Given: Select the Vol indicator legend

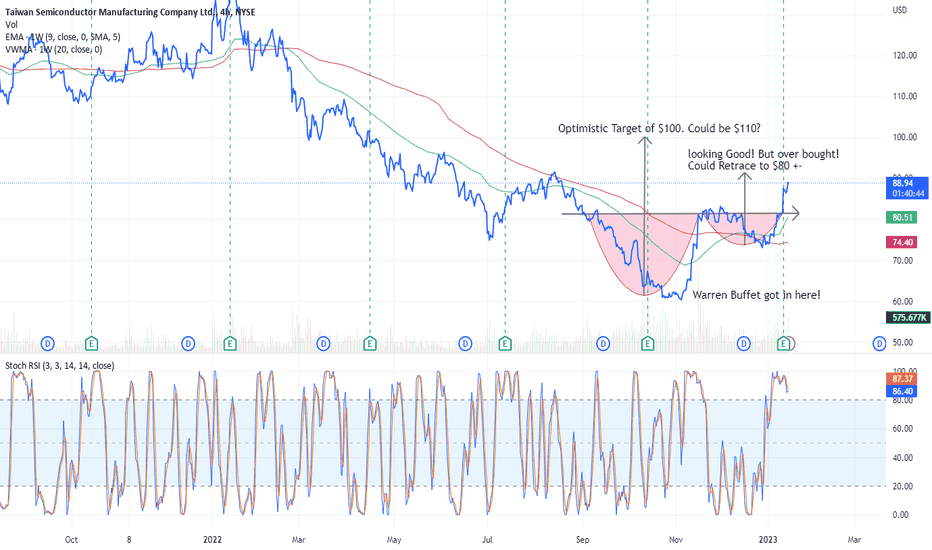Looking at the screenshot, I should (11, 24).
